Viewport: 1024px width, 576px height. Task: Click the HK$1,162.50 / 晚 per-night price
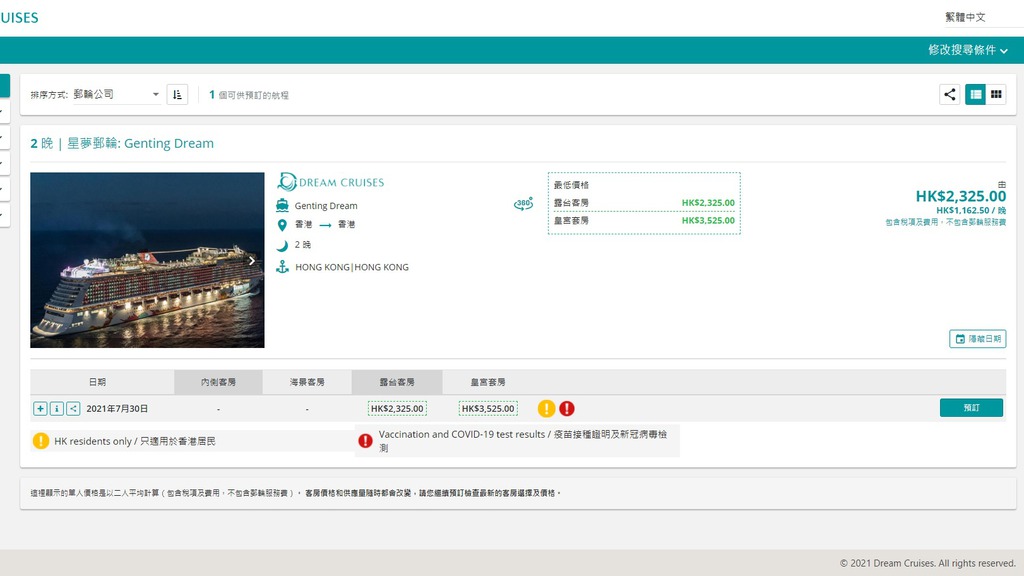pos(971,210)
